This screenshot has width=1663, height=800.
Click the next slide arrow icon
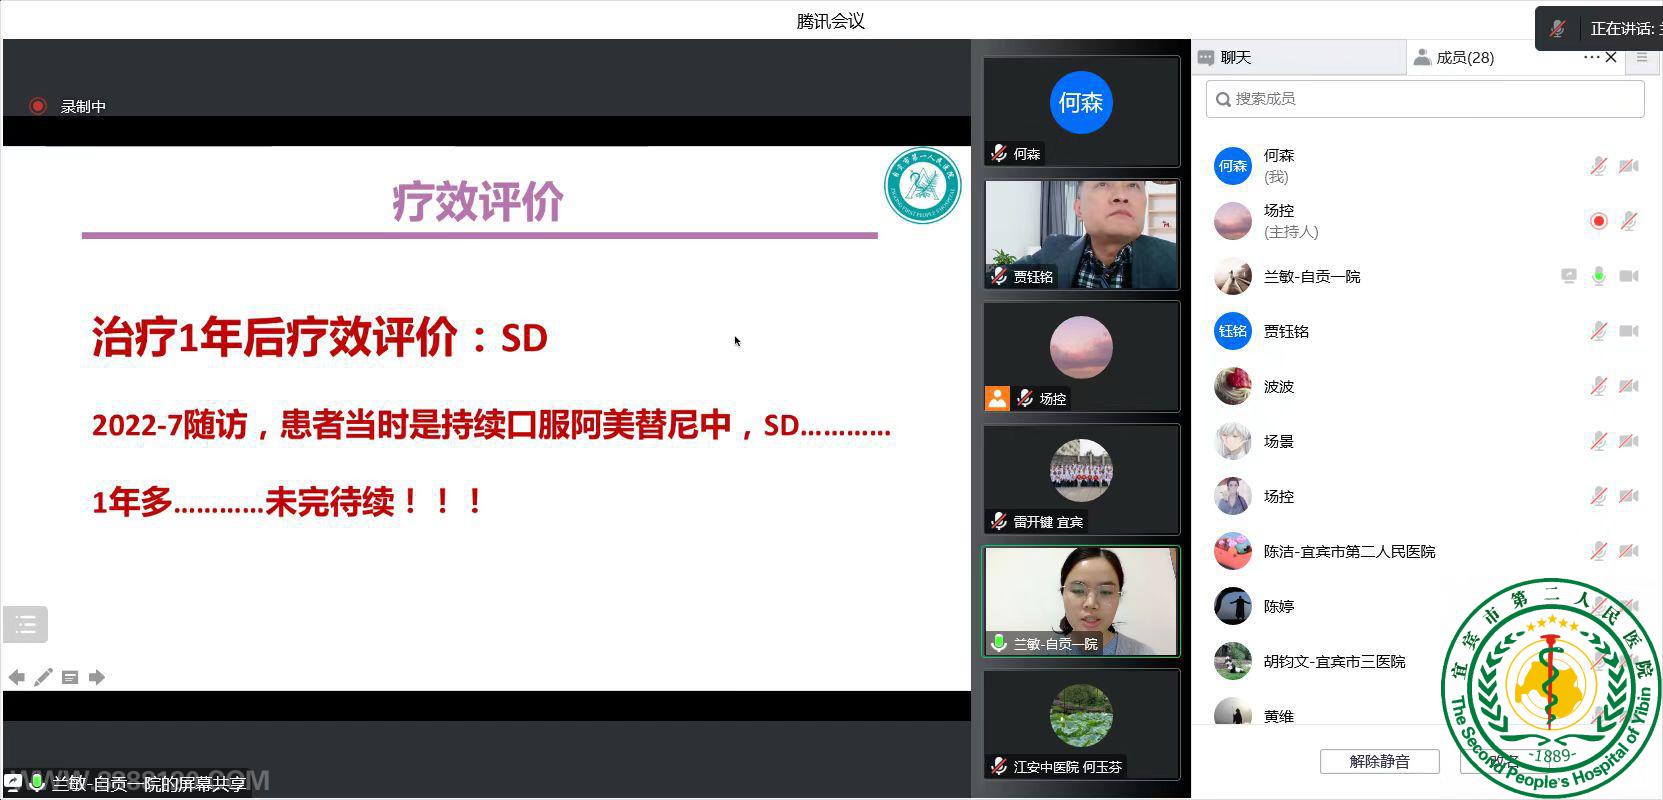pyautogui.click(x=97, y=678)
